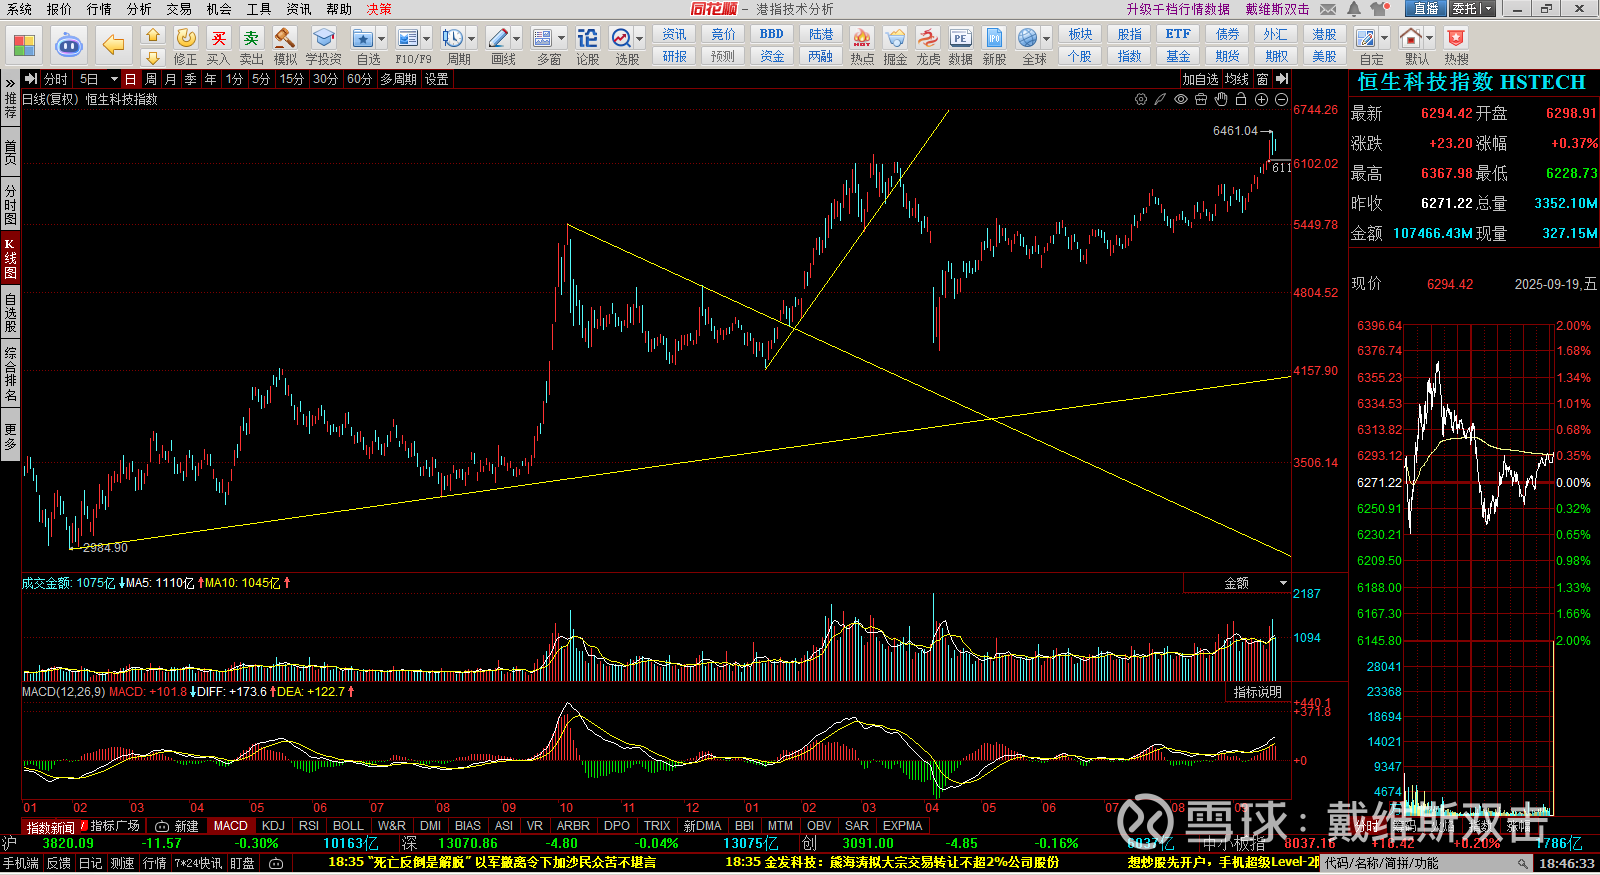The height and width of the screenshot is (875, 1600).
Task: Switch chart to 5分 period
Action: [260, 79]
